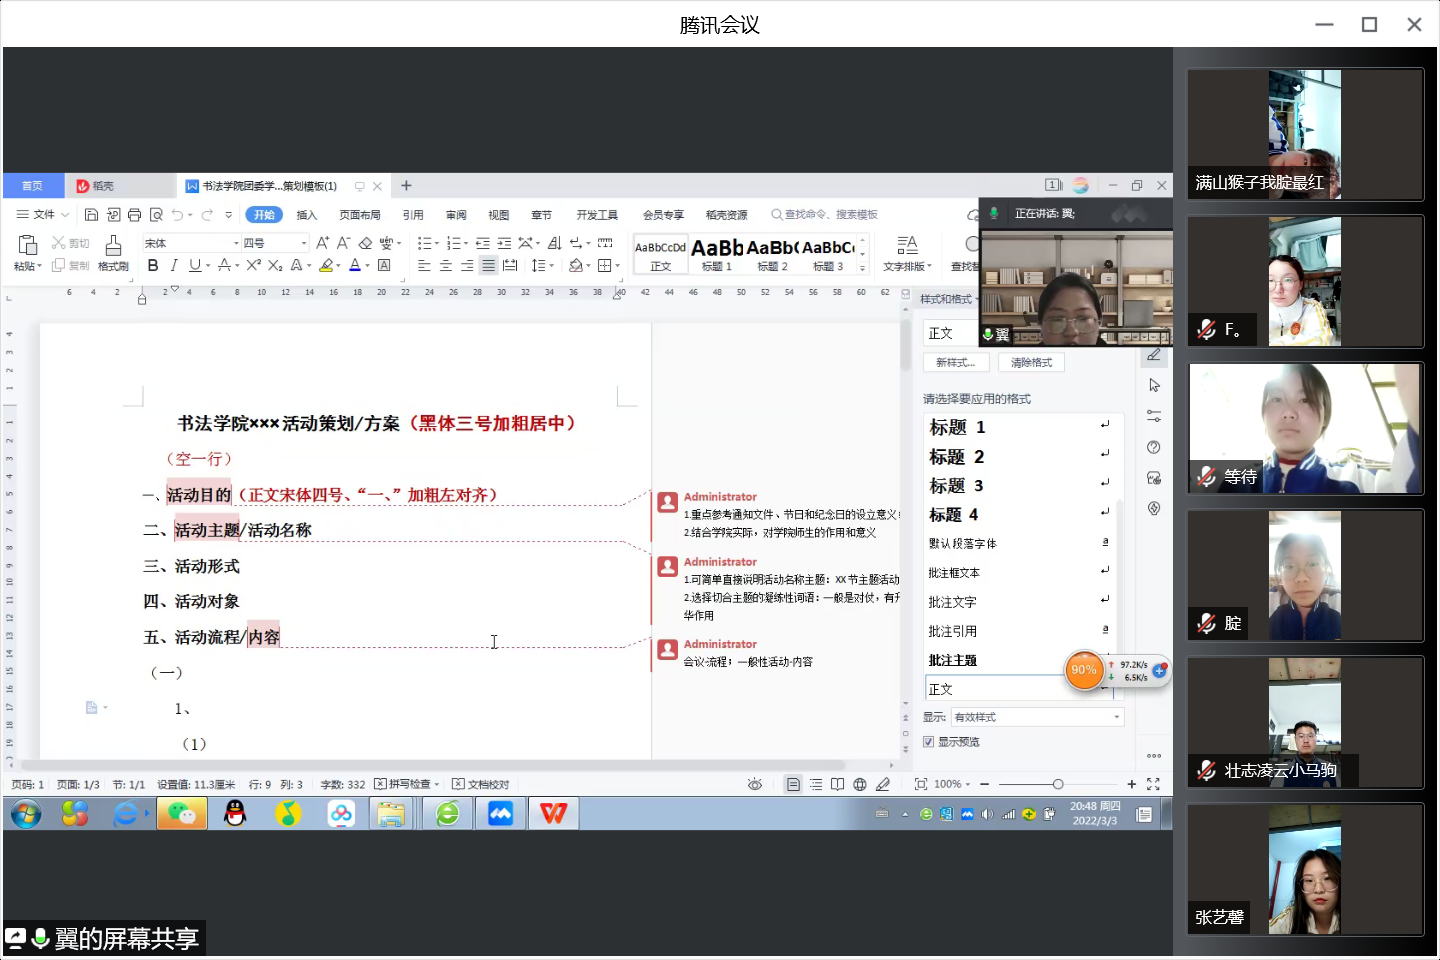Click the 清除格式 button
Viewport: 1440px width, 960px height.
click(1031, 363)
